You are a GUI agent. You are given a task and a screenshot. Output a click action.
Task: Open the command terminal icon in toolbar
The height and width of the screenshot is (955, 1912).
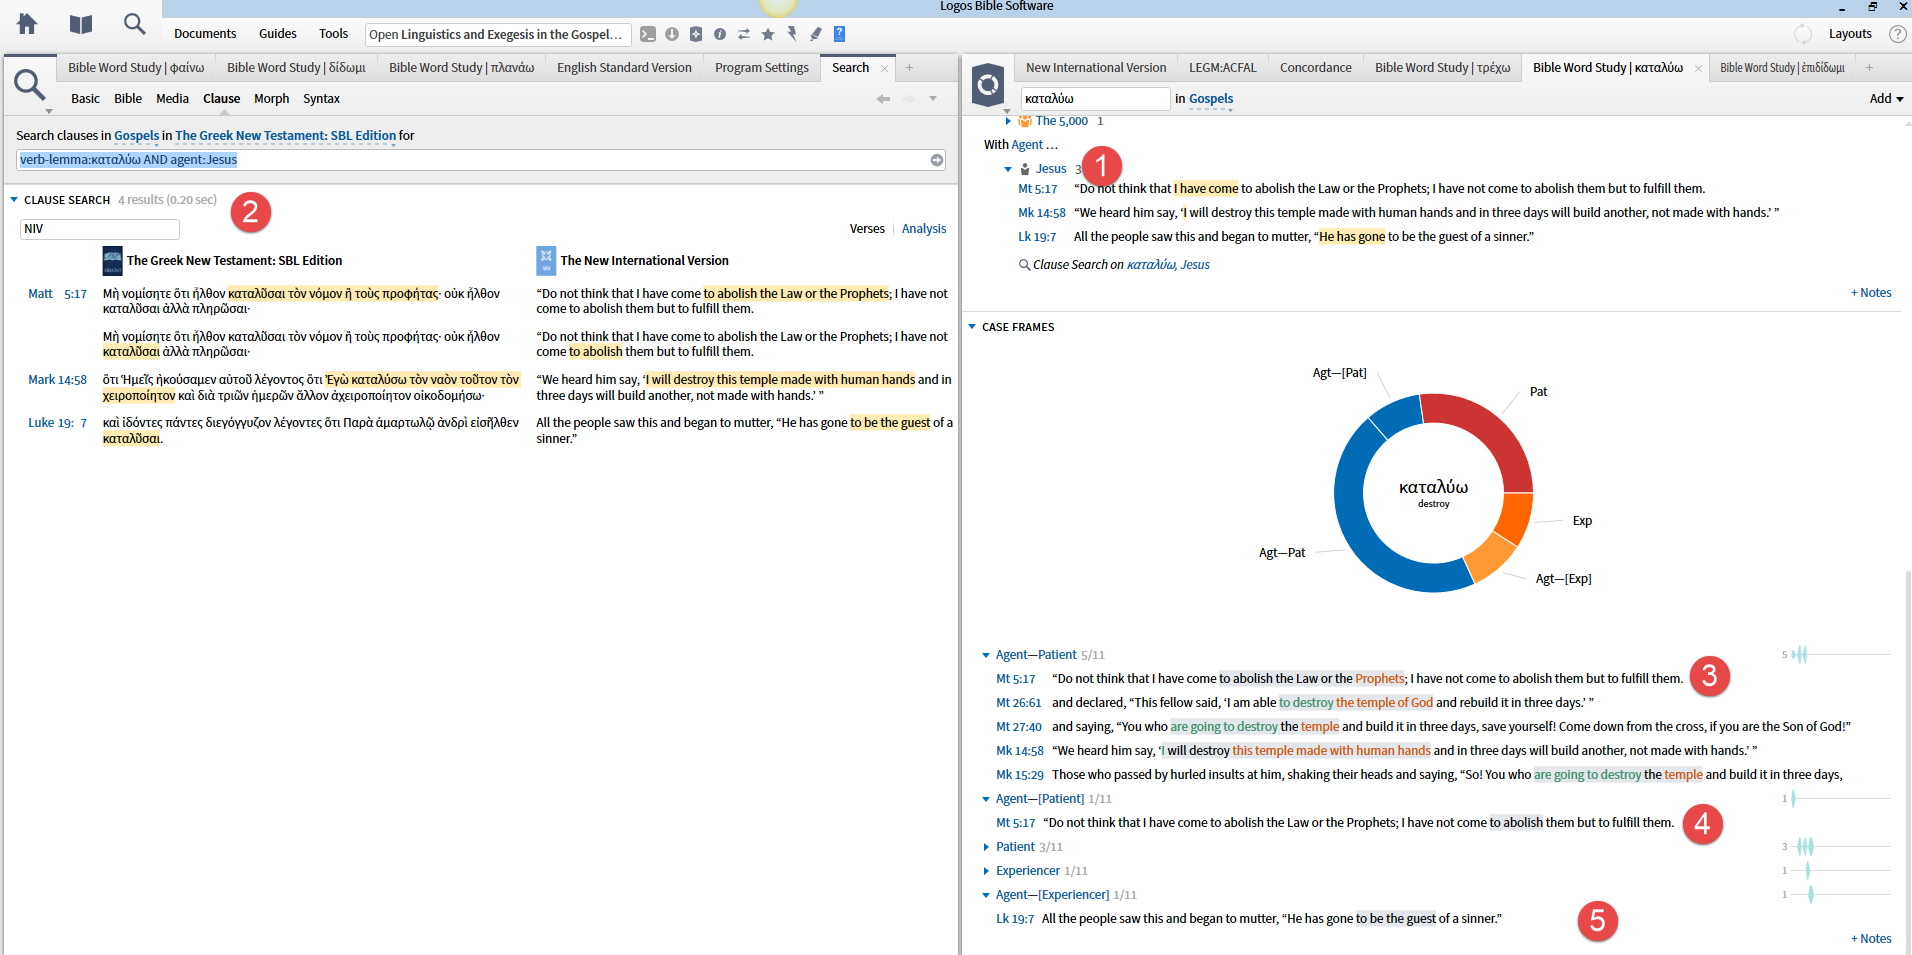click(x=648, y=34)
